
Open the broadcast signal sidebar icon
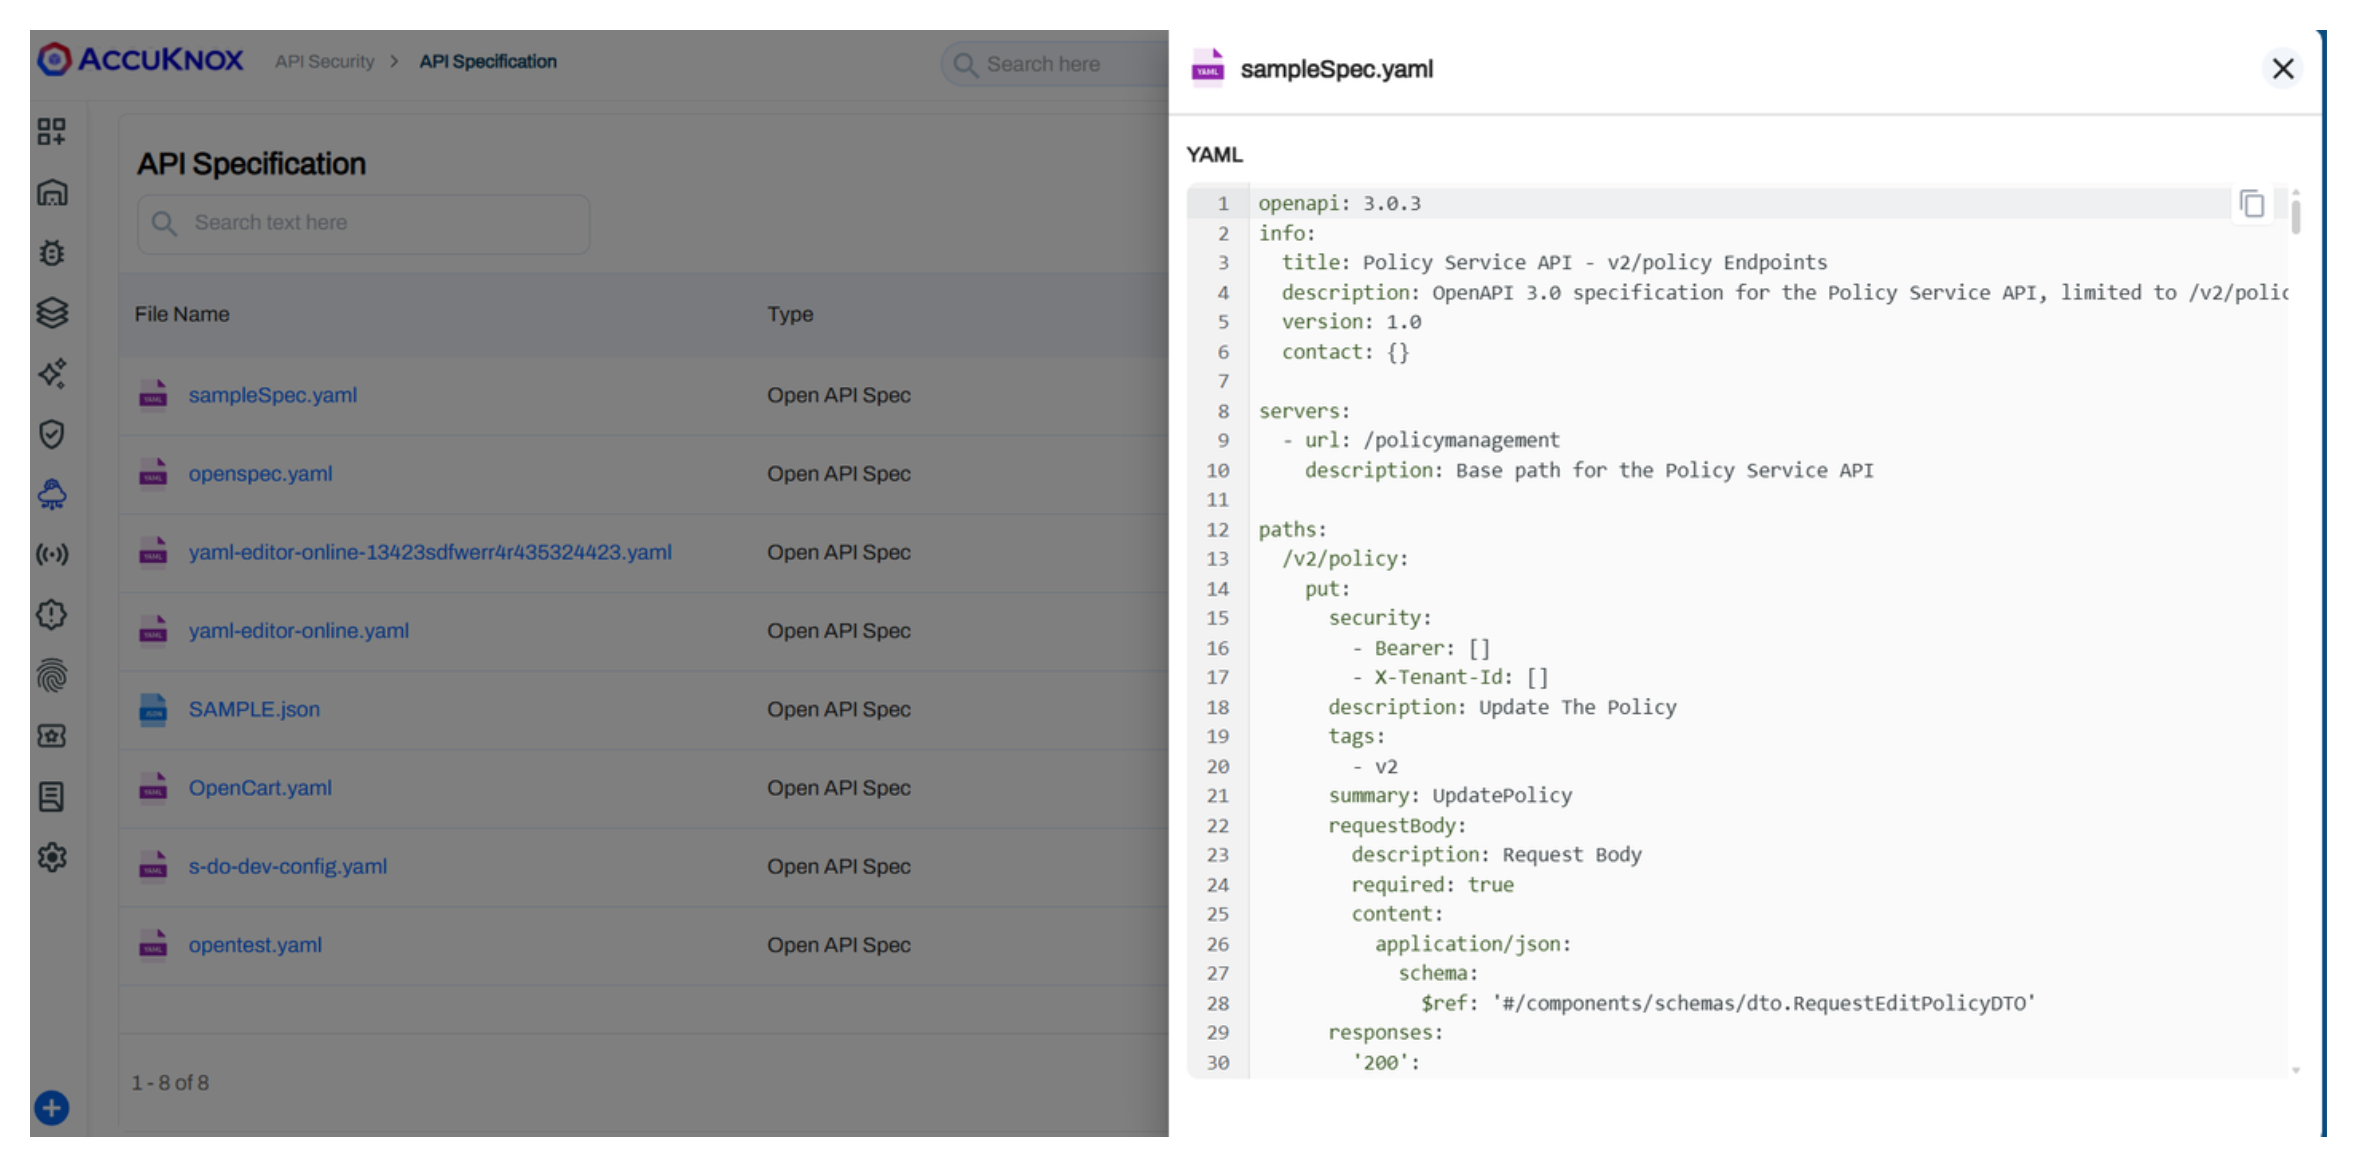[52, 554]
